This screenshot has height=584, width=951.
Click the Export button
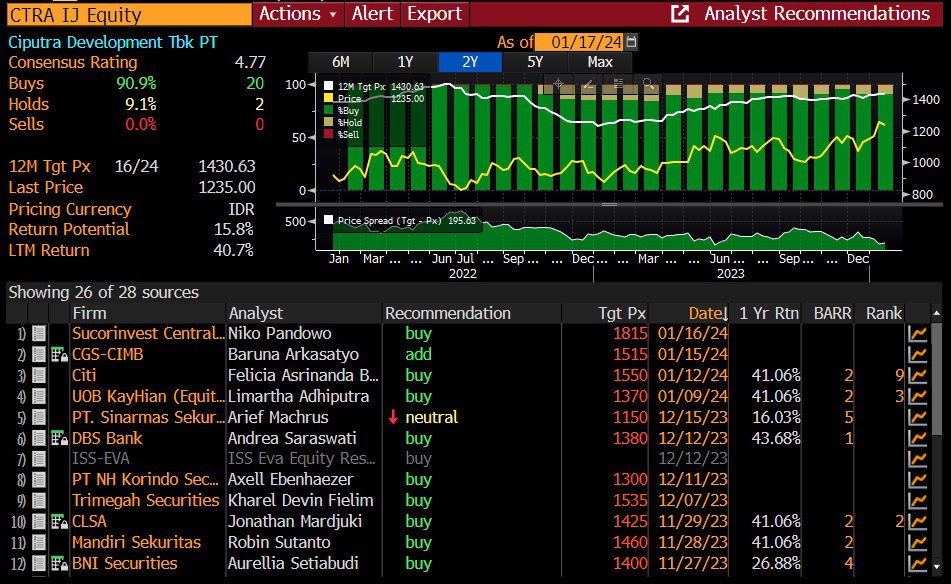tap(434, 14)
